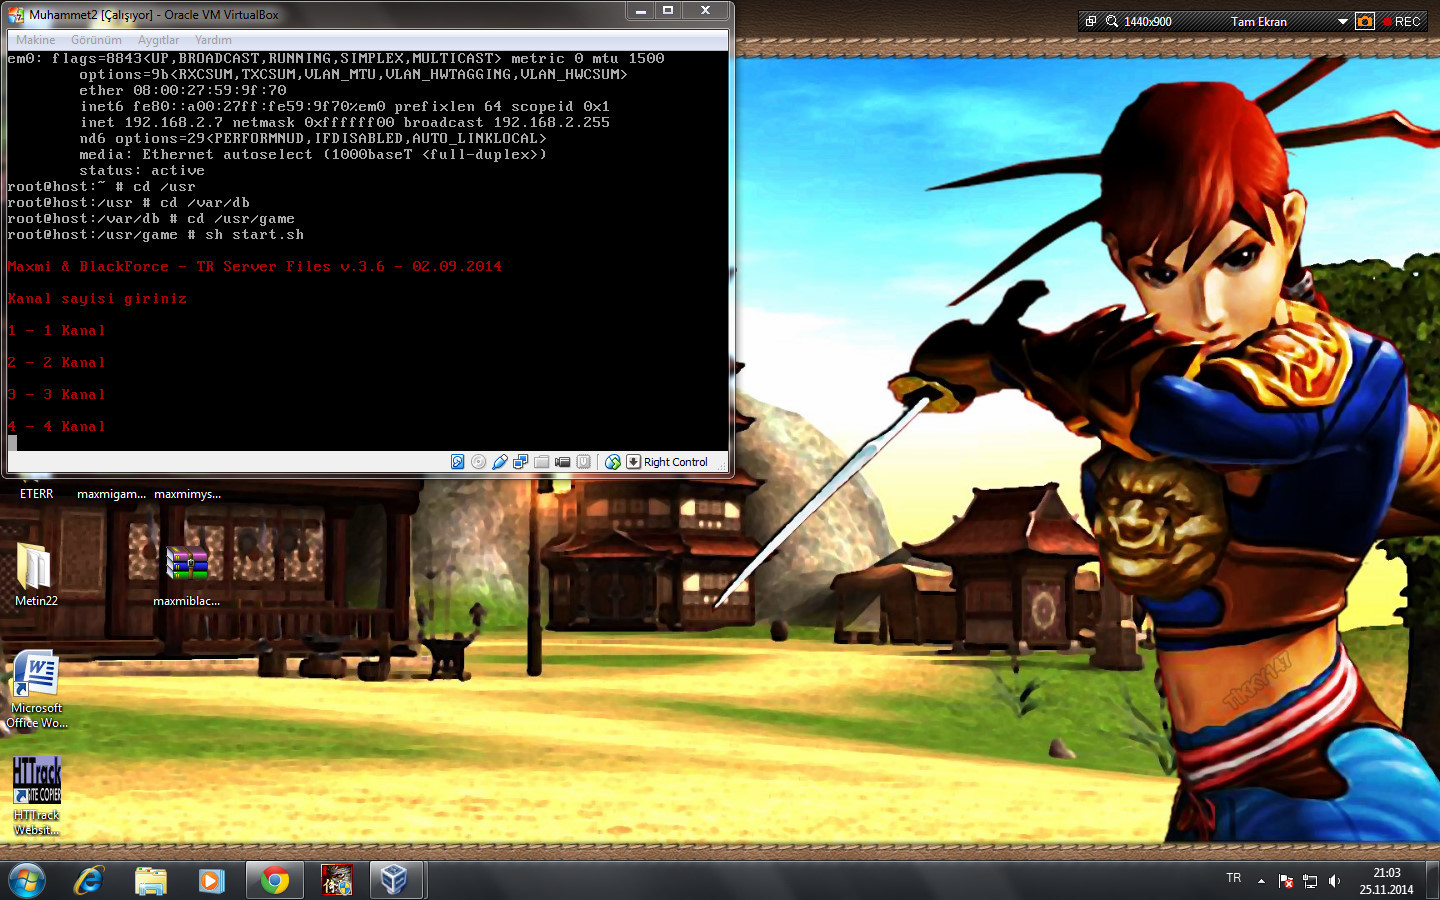The image size is (1440, 900).
Task: Open the Windows Start menu
Action: [27, 881]
